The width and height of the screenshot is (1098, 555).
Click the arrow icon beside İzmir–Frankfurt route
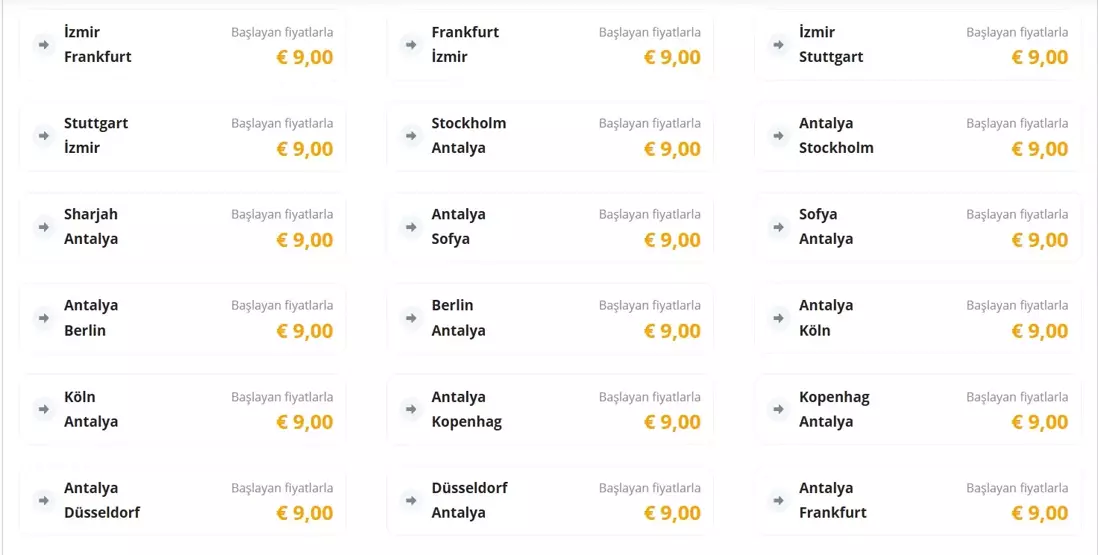point(43,44)
